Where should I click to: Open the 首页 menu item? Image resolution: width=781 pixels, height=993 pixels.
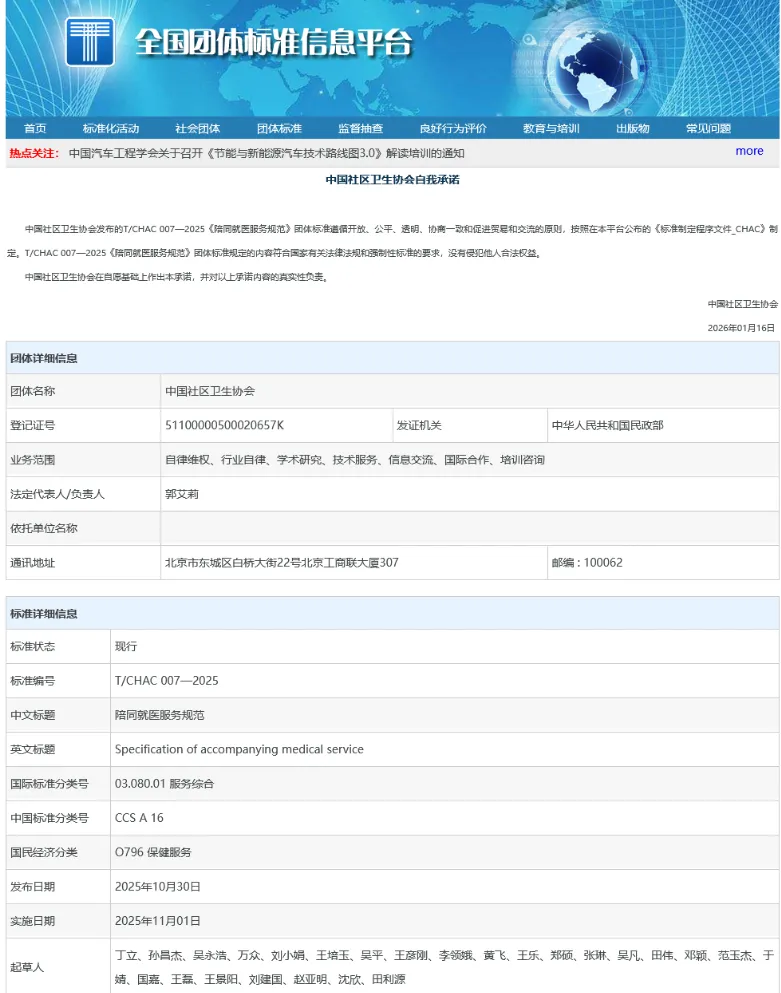[35, 128]
